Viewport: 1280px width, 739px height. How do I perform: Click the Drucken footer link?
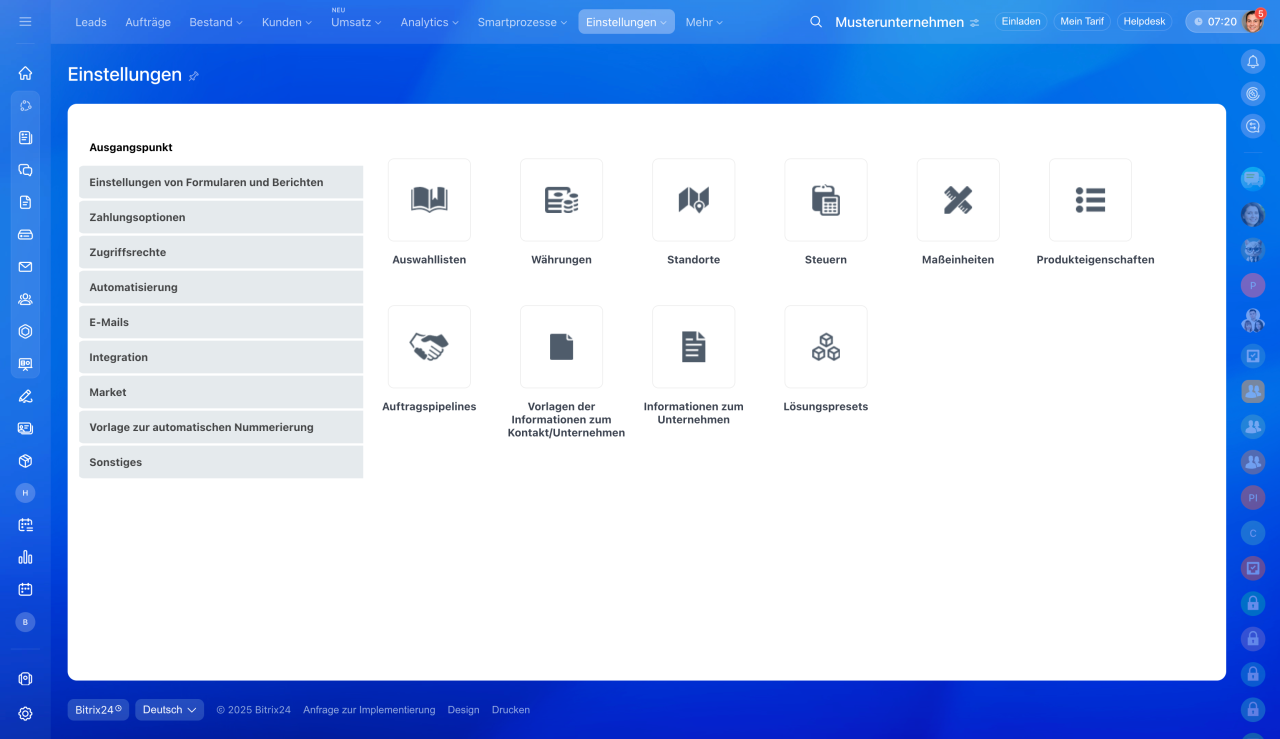510,710
